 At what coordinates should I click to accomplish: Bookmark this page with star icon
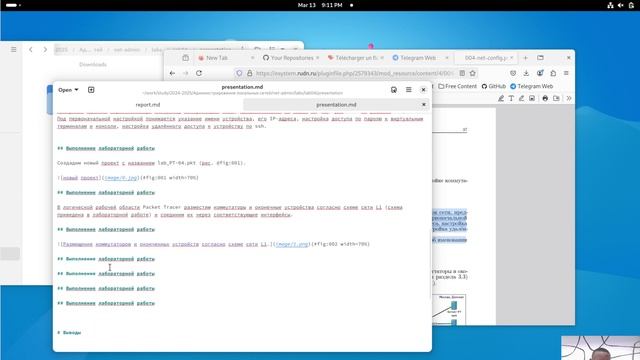click(473, 73)
